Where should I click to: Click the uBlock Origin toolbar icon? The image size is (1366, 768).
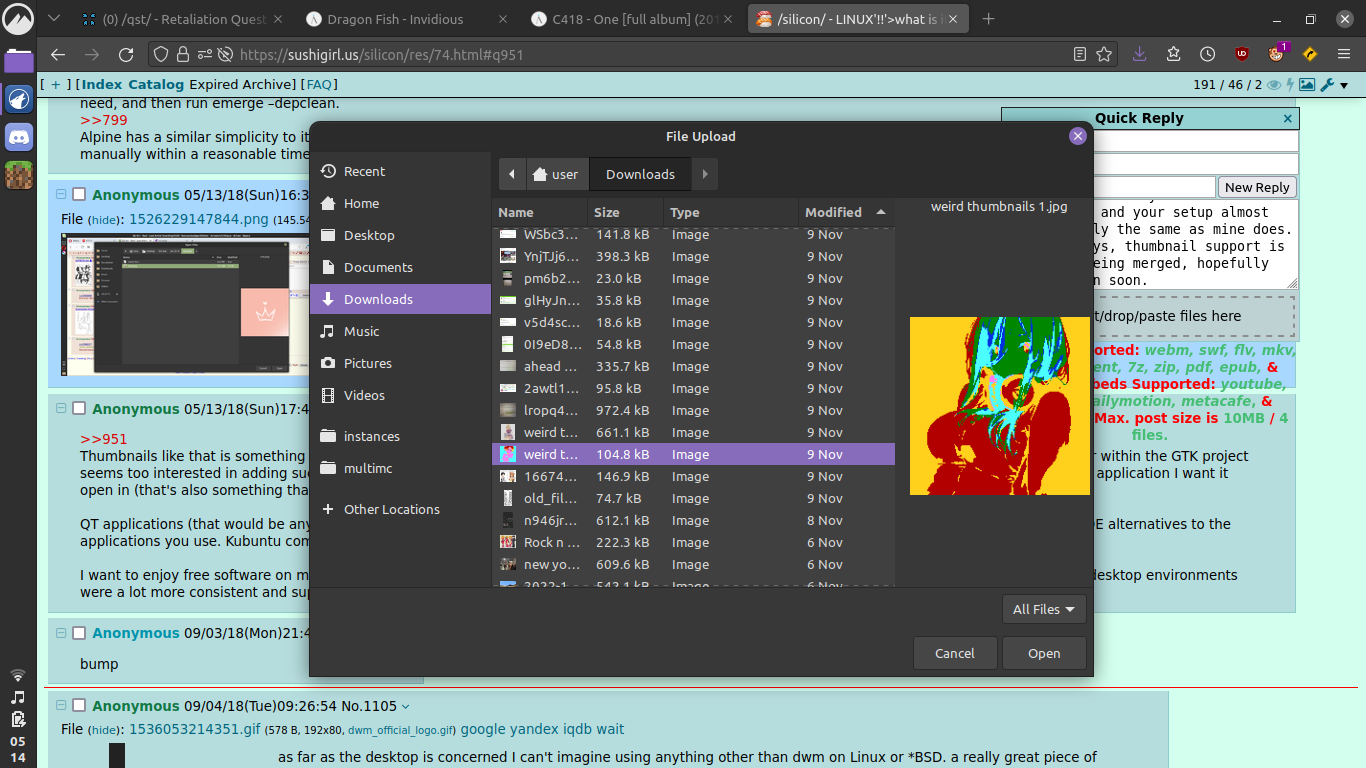coord(1241,54)
